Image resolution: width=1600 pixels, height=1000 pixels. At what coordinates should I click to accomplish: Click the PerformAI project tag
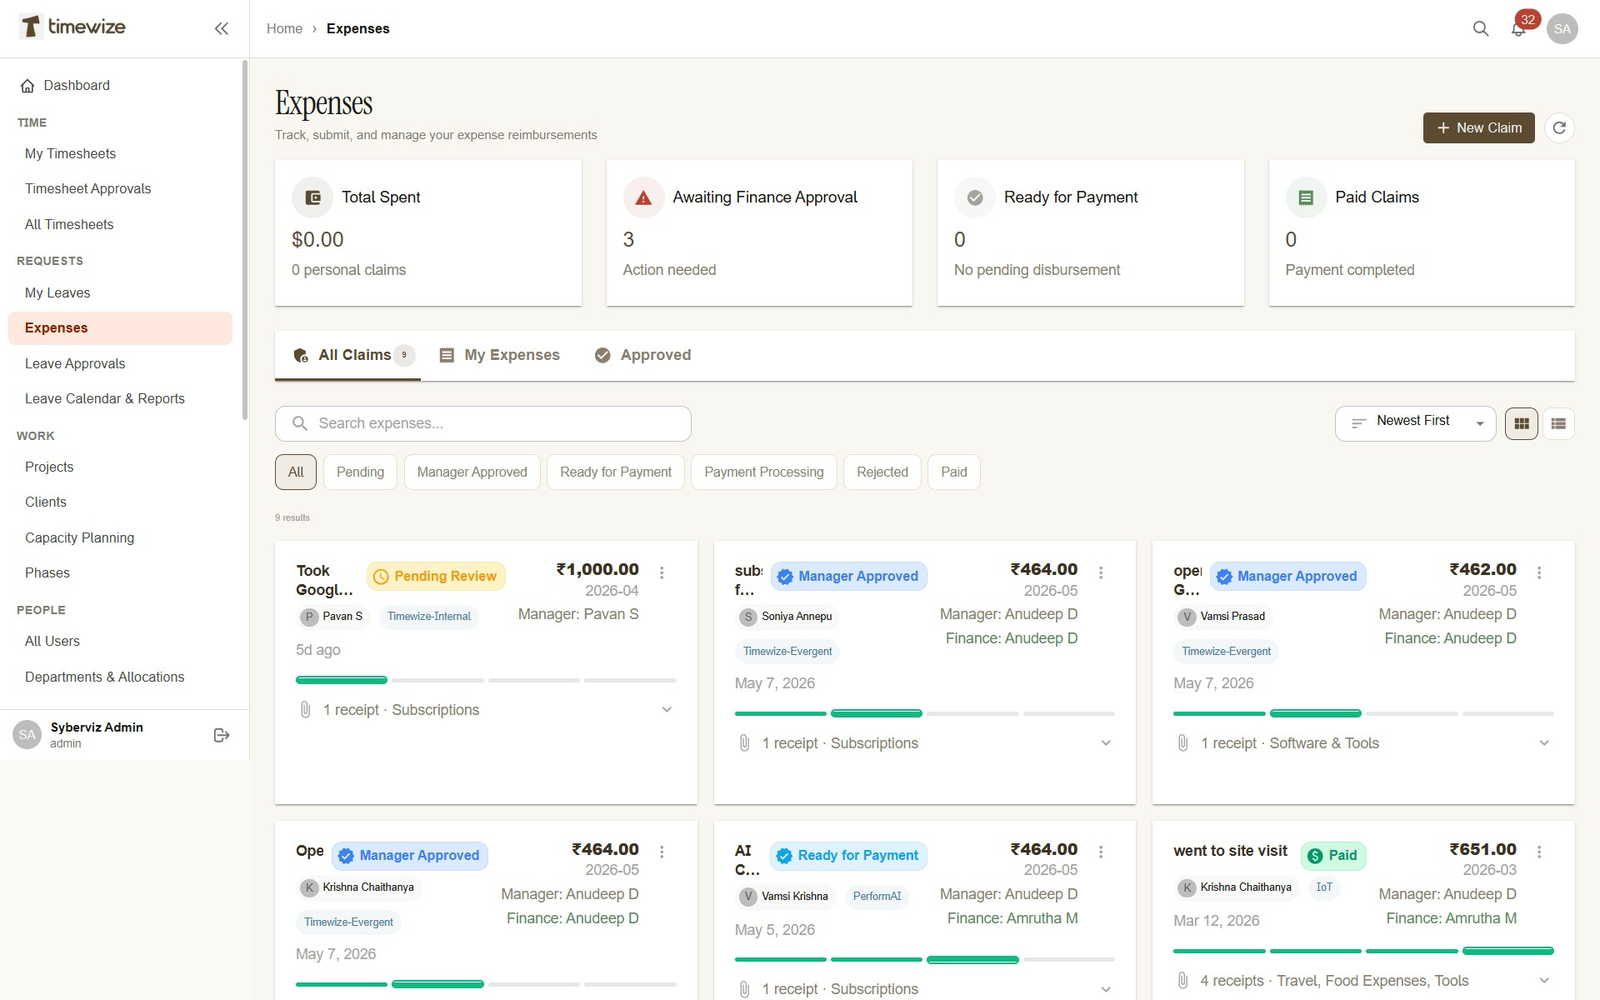pos(877,896)
